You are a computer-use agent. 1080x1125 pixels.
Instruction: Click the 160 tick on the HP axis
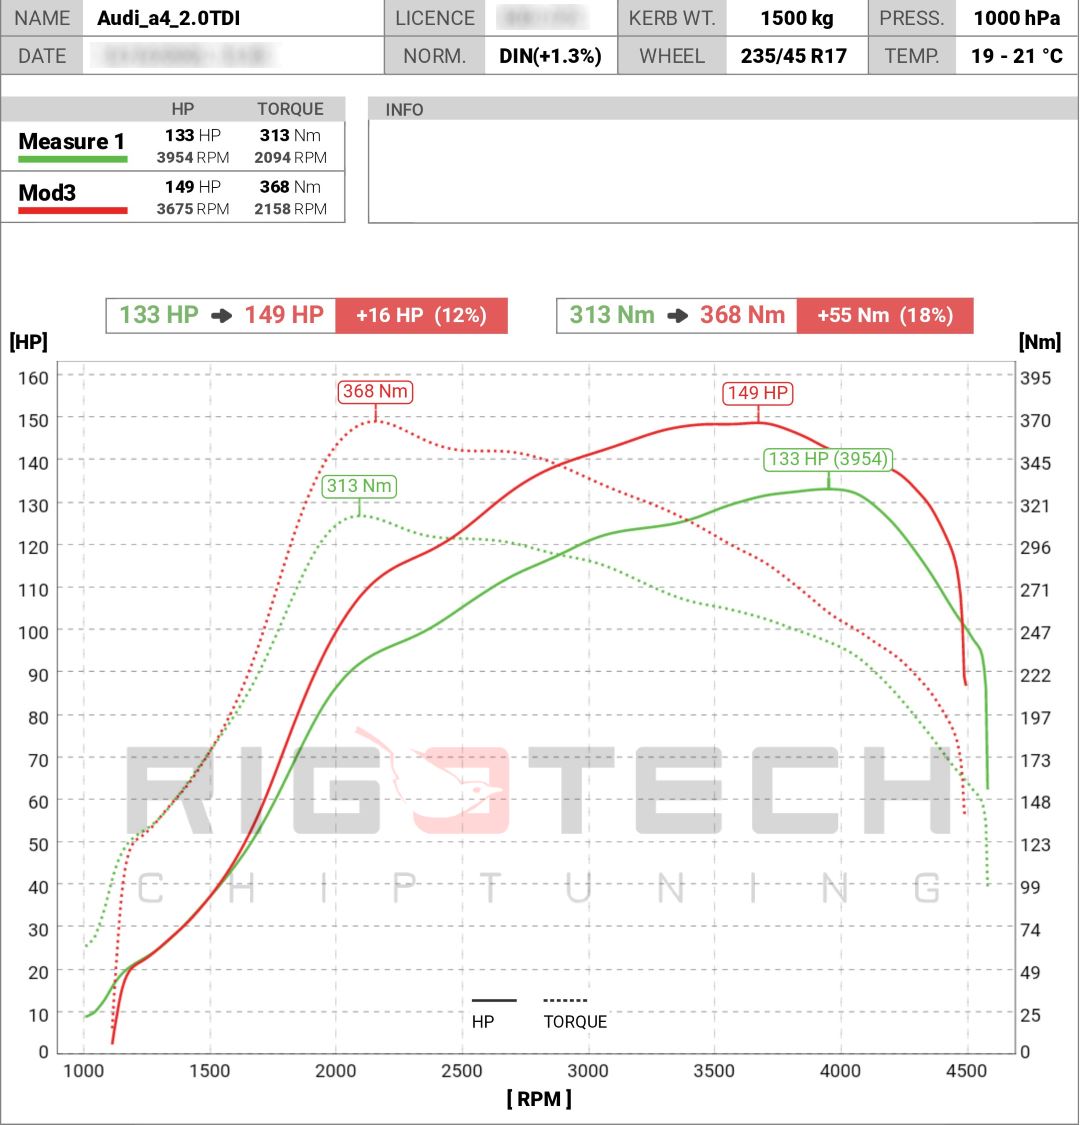pos(34,378)
